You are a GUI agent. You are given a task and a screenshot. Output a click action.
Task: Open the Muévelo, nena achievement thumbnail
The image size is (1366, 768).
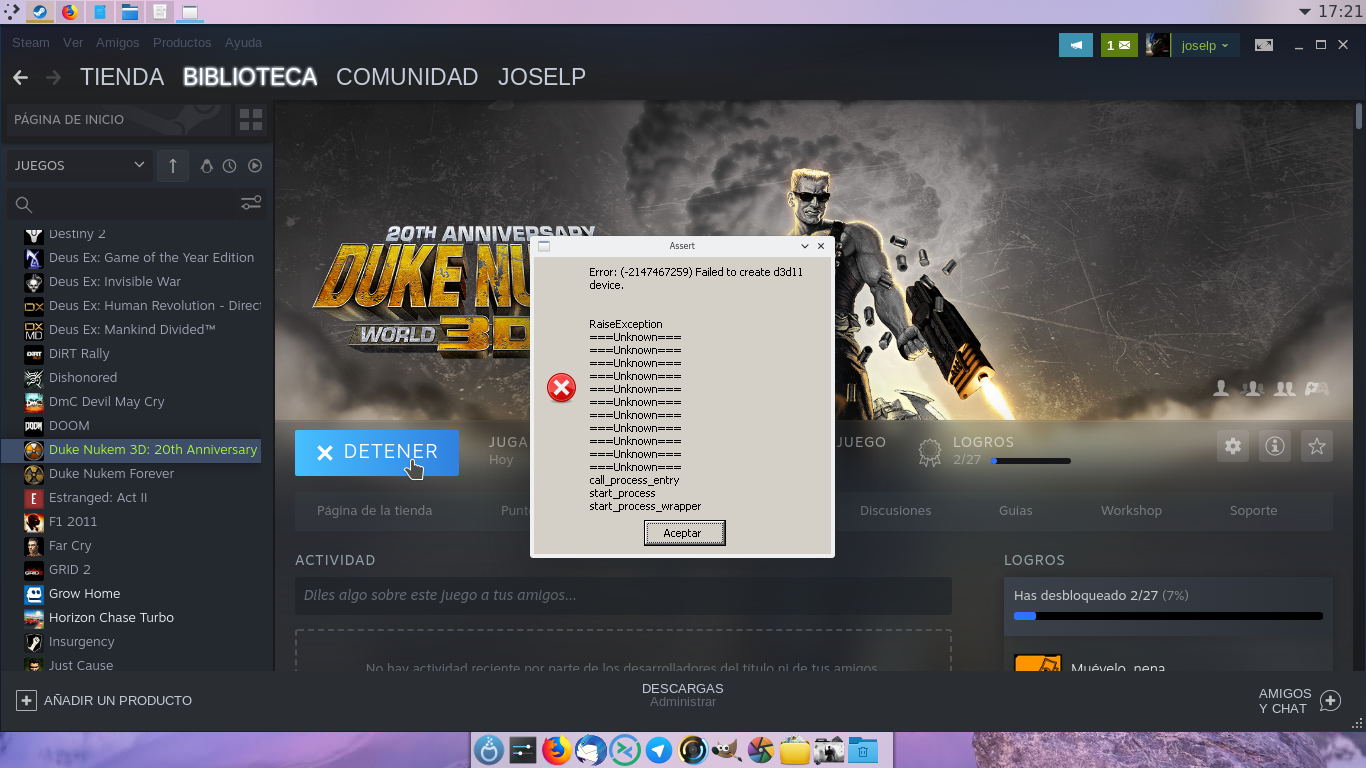pyautogui.click(x=1038, y=663)
